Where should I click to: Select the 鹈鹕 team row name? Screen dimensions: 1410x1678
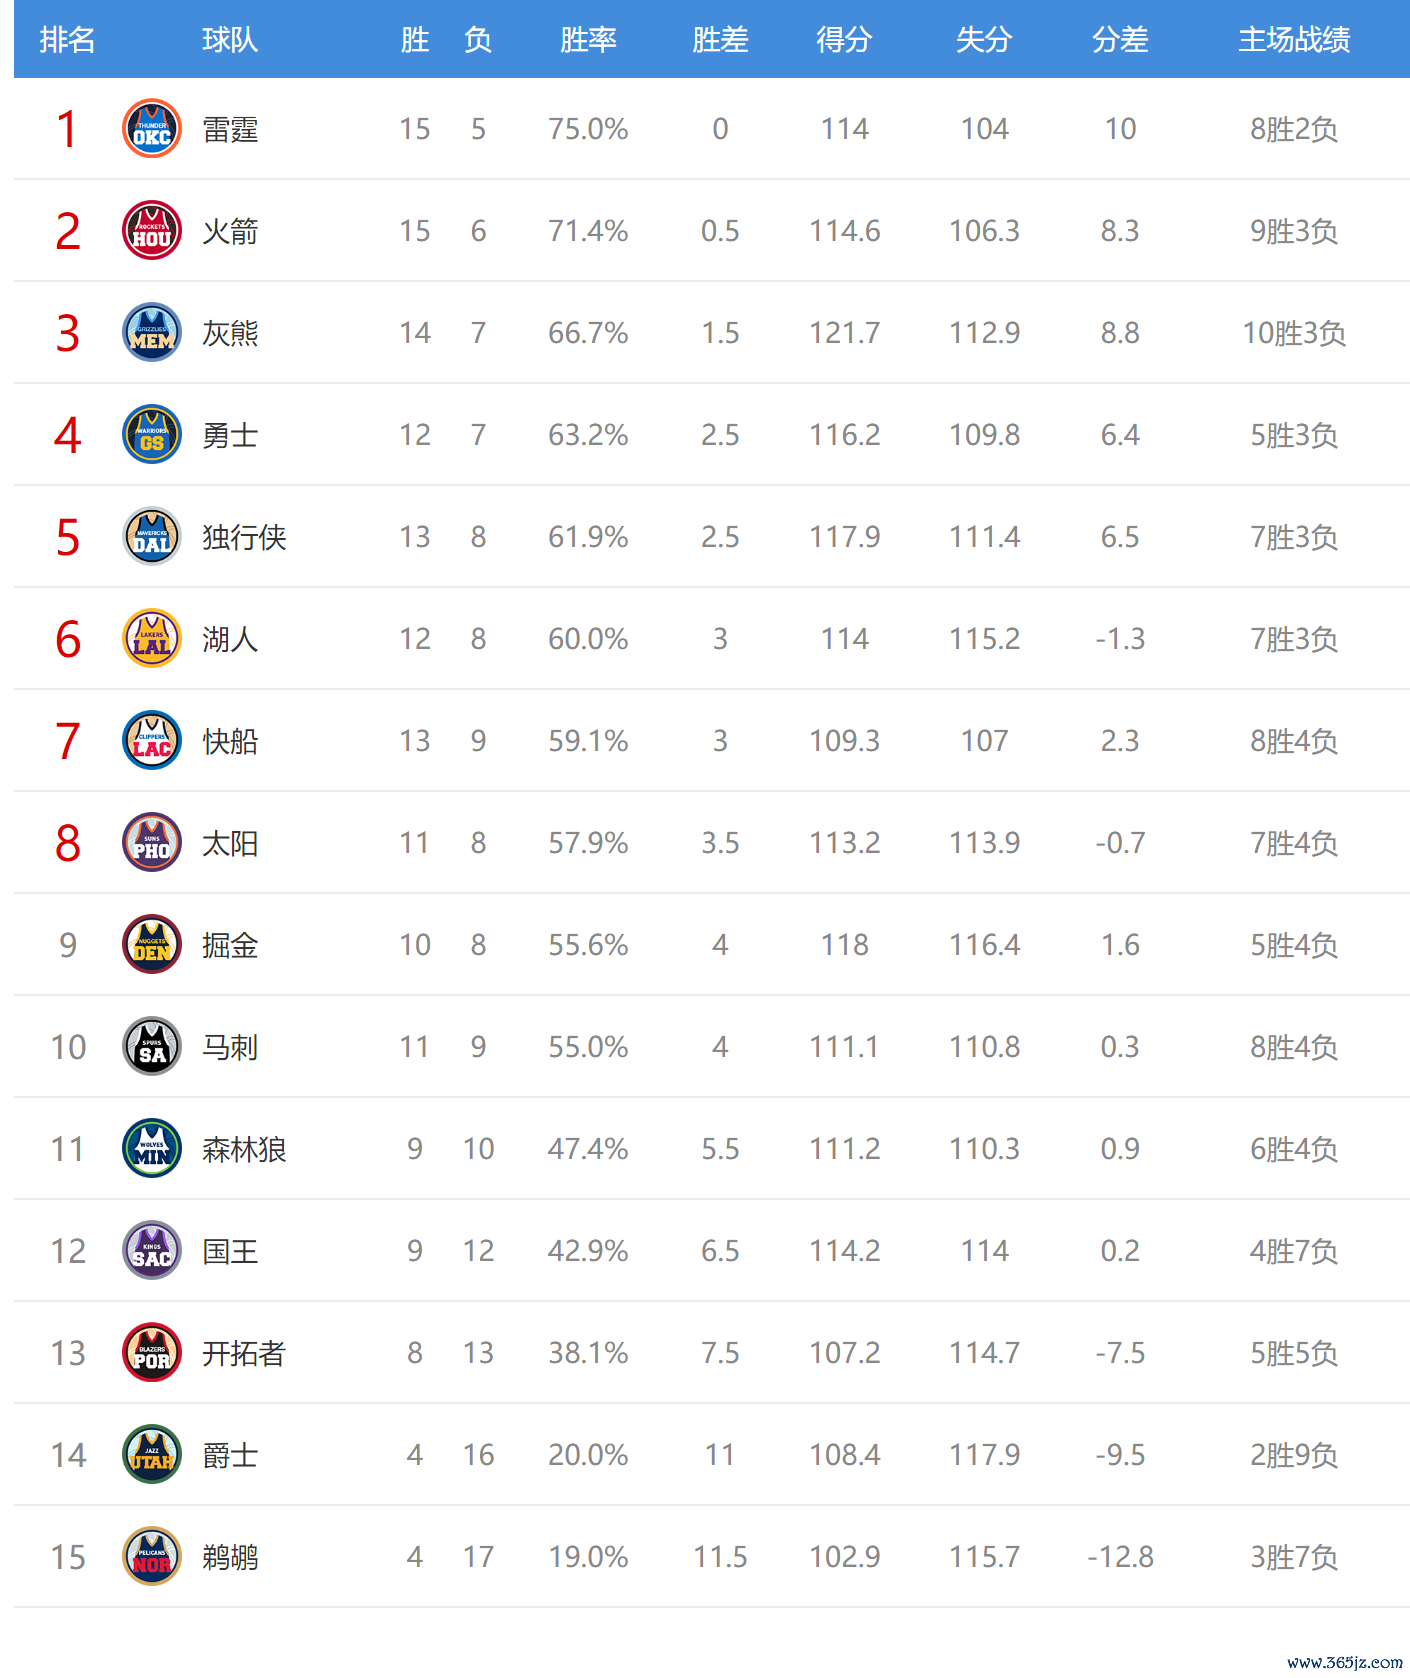point(230,1558)
